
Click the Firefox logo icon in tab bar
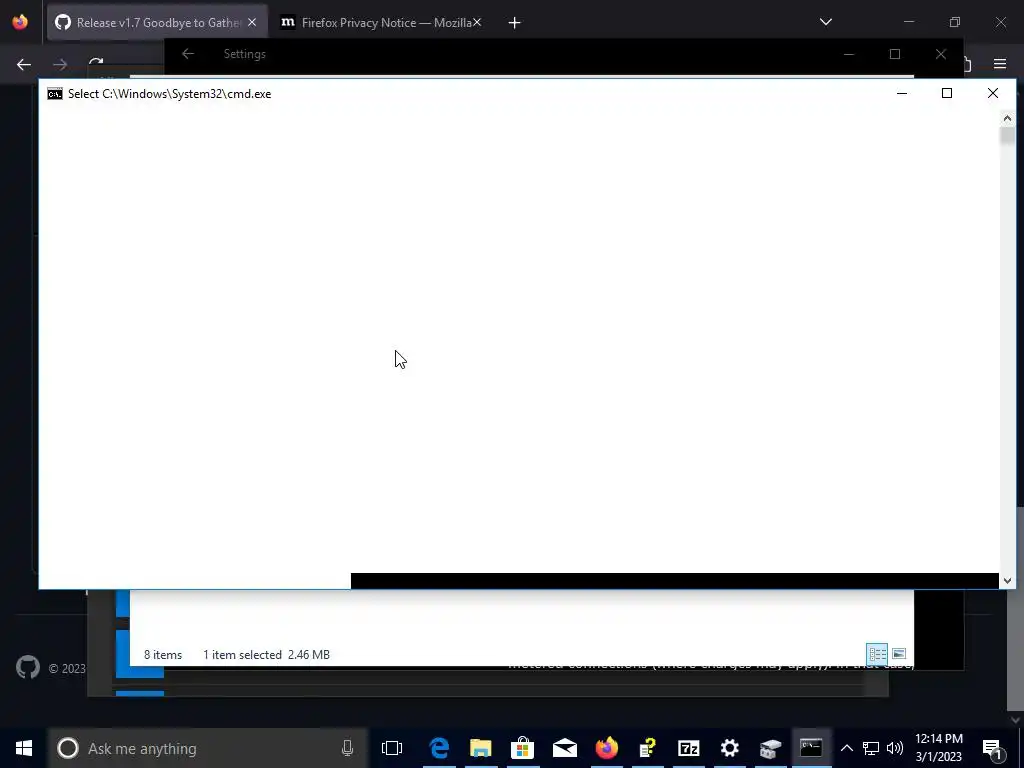coord(20,22)
